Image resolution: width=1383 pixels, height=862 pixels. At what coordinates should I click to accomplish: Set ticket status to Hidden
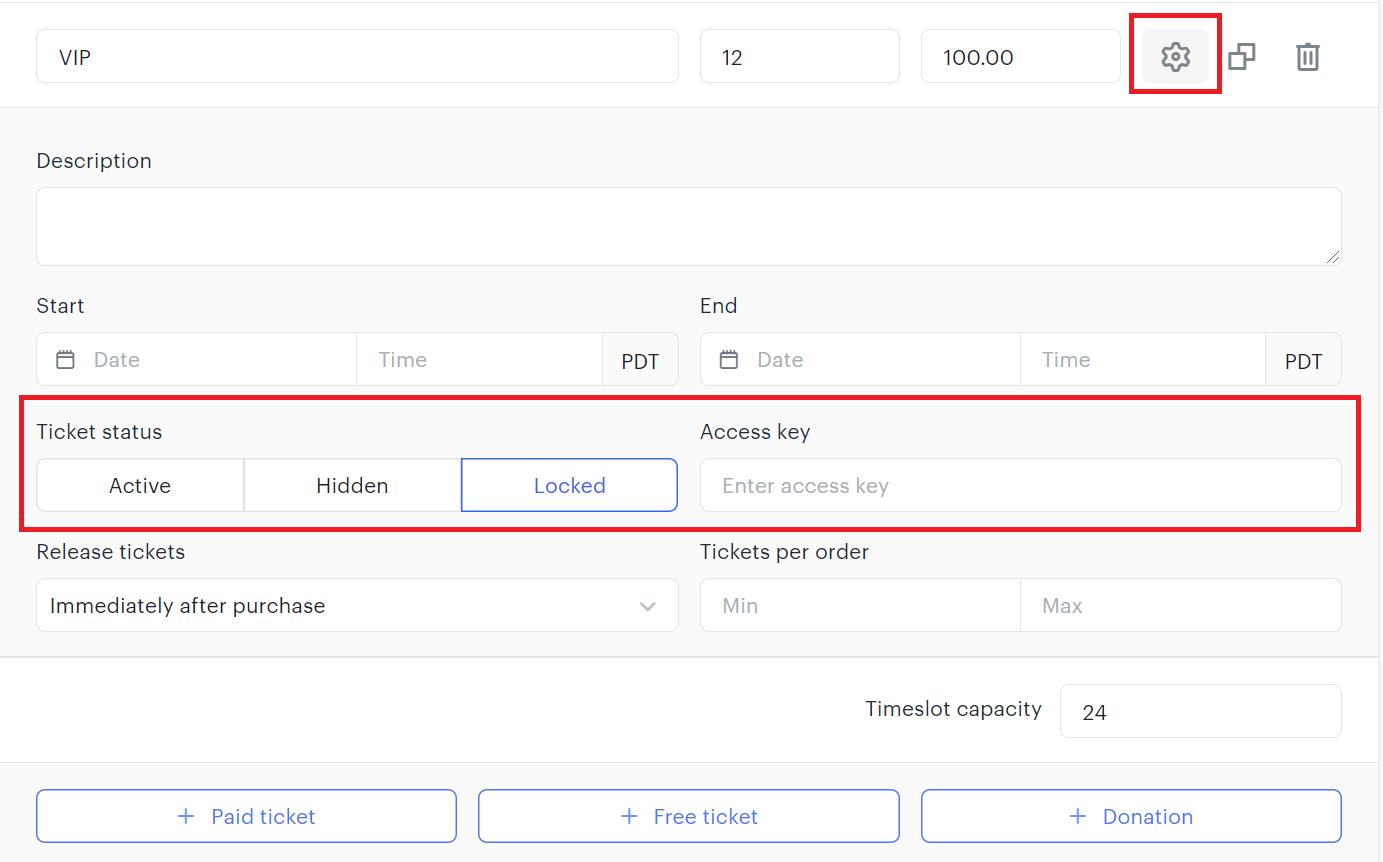tap(352, 486)
